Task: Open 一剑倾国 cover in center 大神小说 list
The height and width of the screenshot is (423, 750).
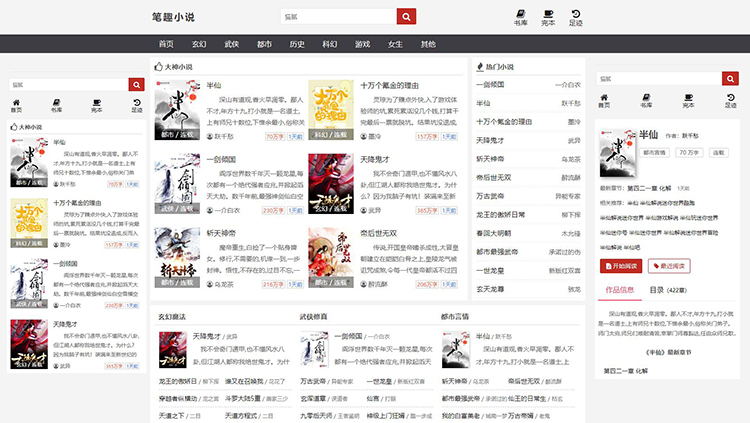Action: tap(177, 183)
